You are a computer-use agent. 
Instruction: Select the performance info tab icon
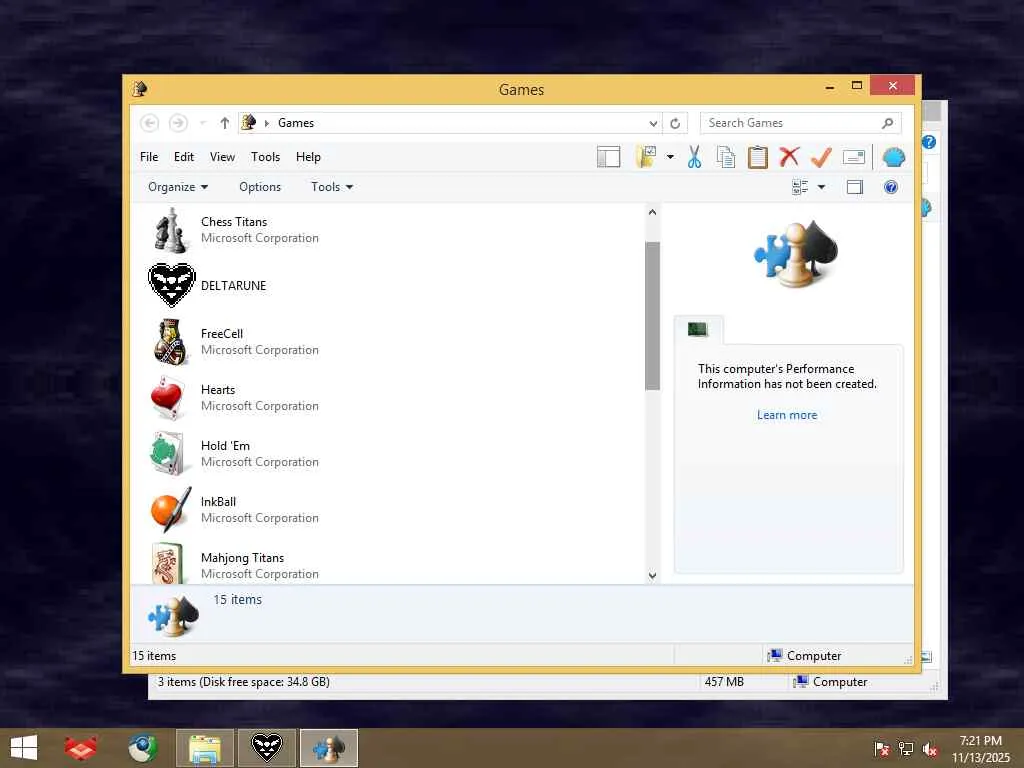point(698,330)
